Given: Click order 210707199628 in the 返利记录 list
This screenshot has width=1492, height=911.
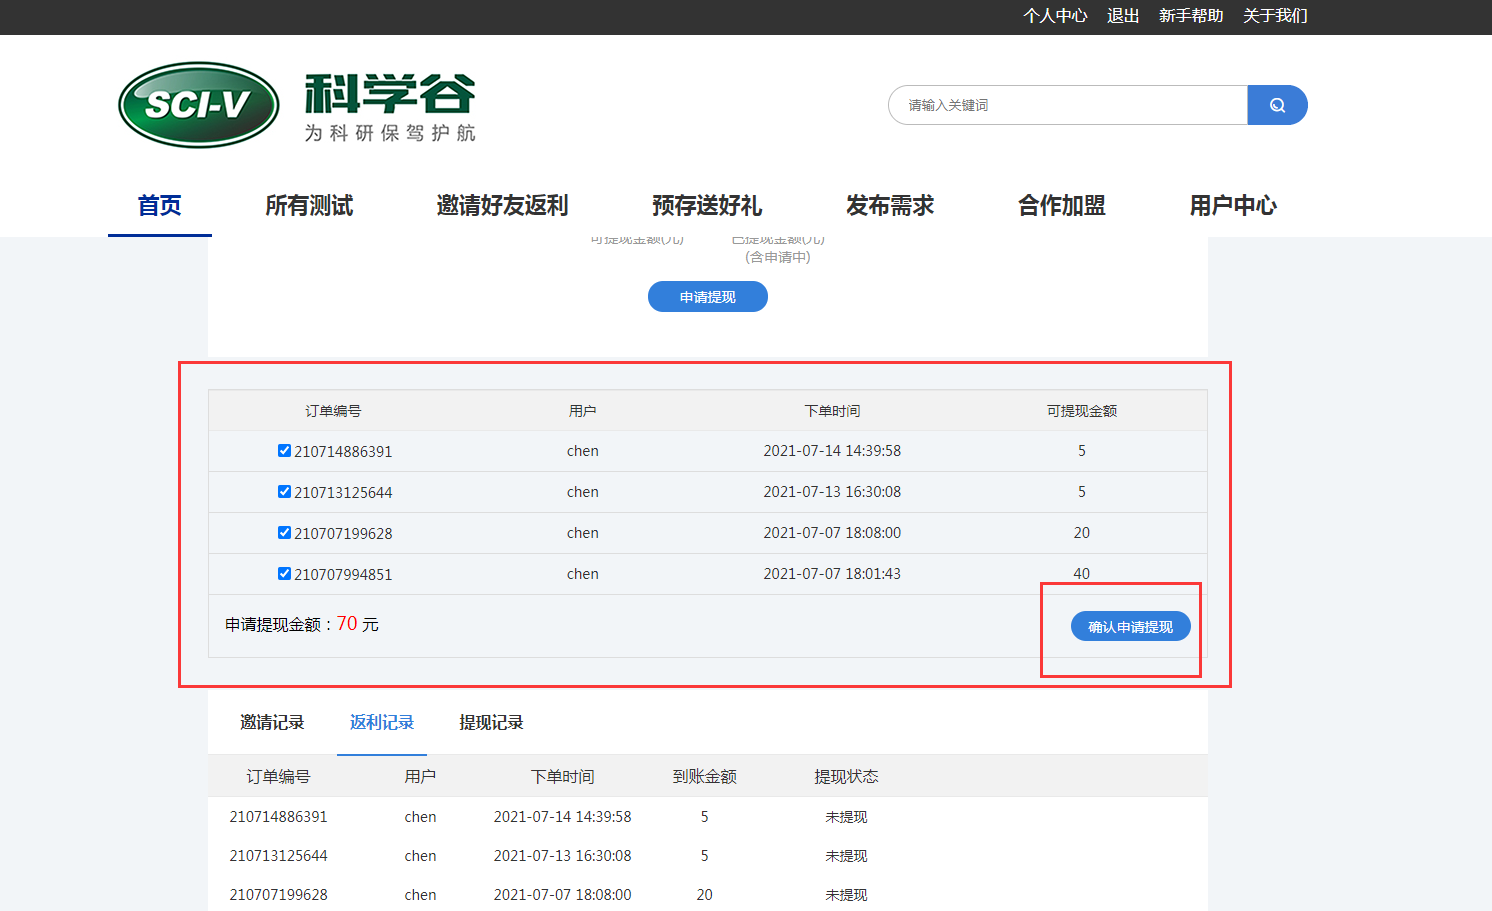Looking at the screenshot, I should coord(278,895).
